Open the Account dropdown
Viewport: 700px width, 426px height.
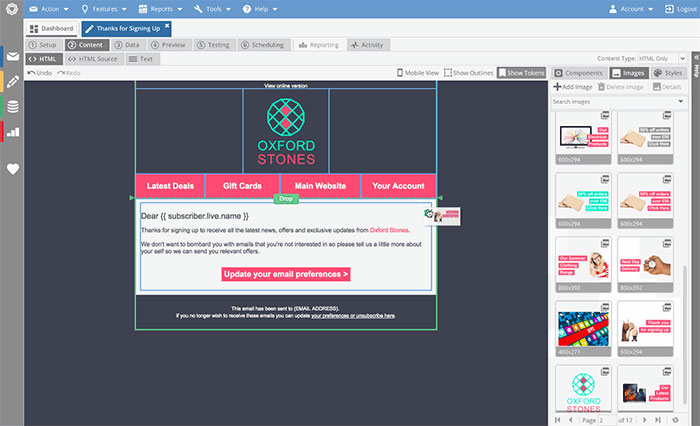pyautogui.click(x=631, y=8)
